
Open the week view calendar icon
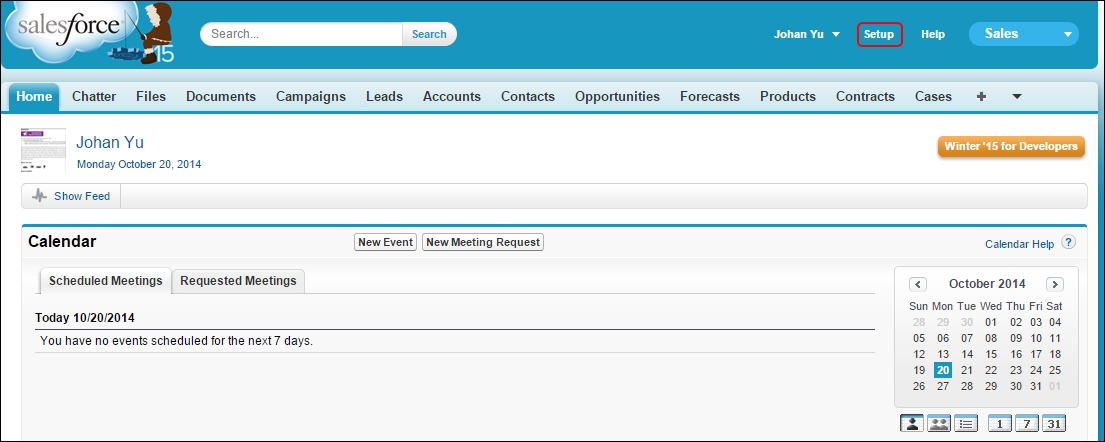tap(1026, 423)
